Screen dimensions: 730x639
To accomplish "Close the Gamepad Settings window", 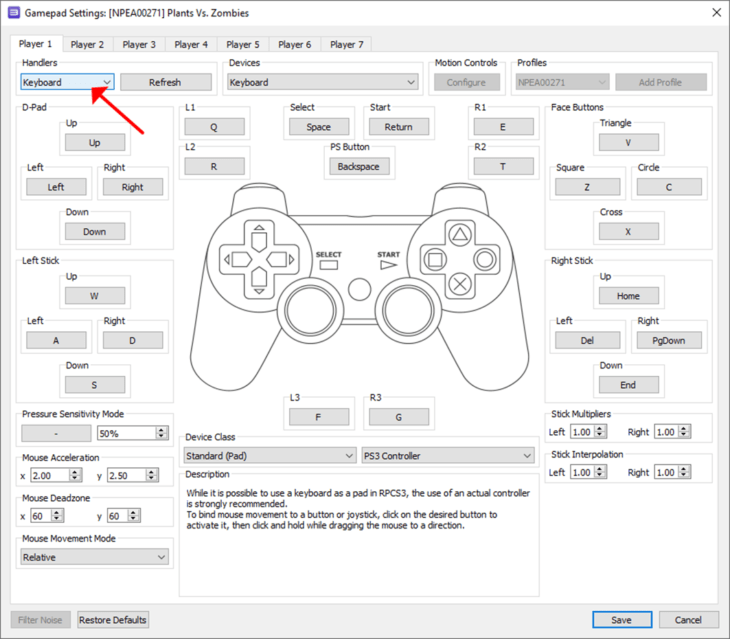I will pyautogui.click(x=716, y=13).
